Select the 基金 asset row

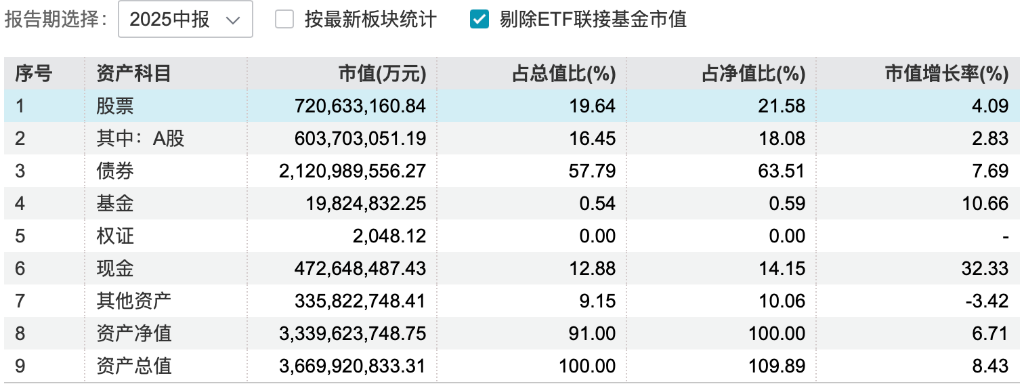pyautogui.click(x=512, y=204)
